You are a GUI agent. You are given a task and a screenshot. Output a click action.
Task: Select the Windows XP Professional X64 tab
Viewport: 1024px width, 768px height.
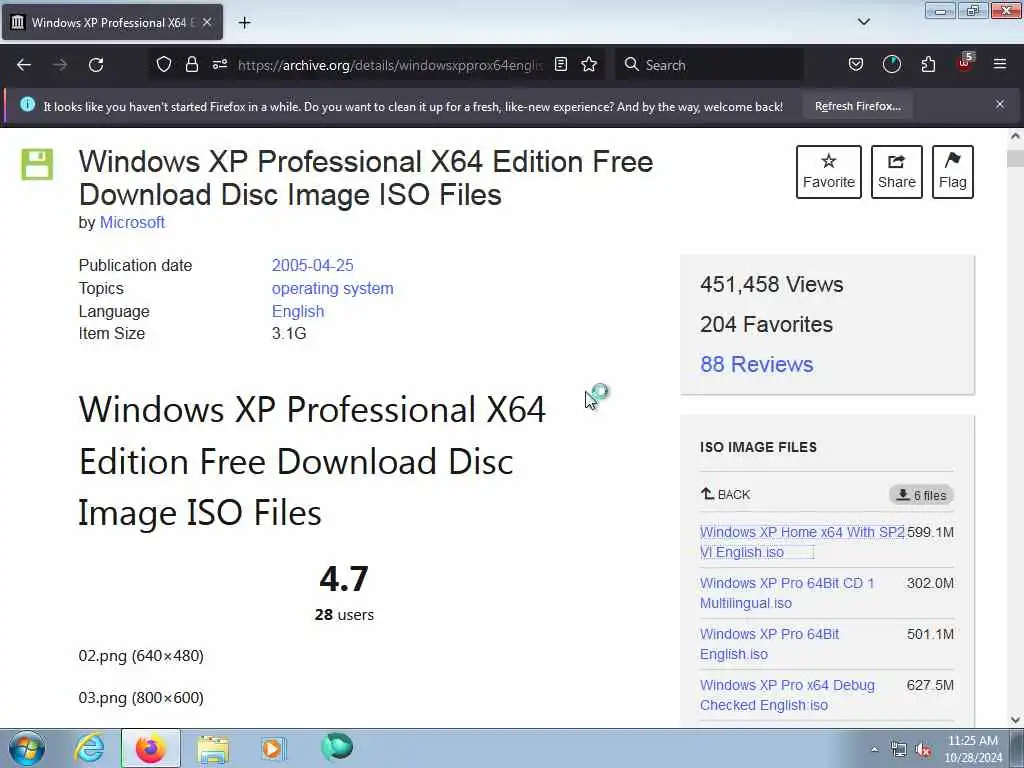pos(112,22)
